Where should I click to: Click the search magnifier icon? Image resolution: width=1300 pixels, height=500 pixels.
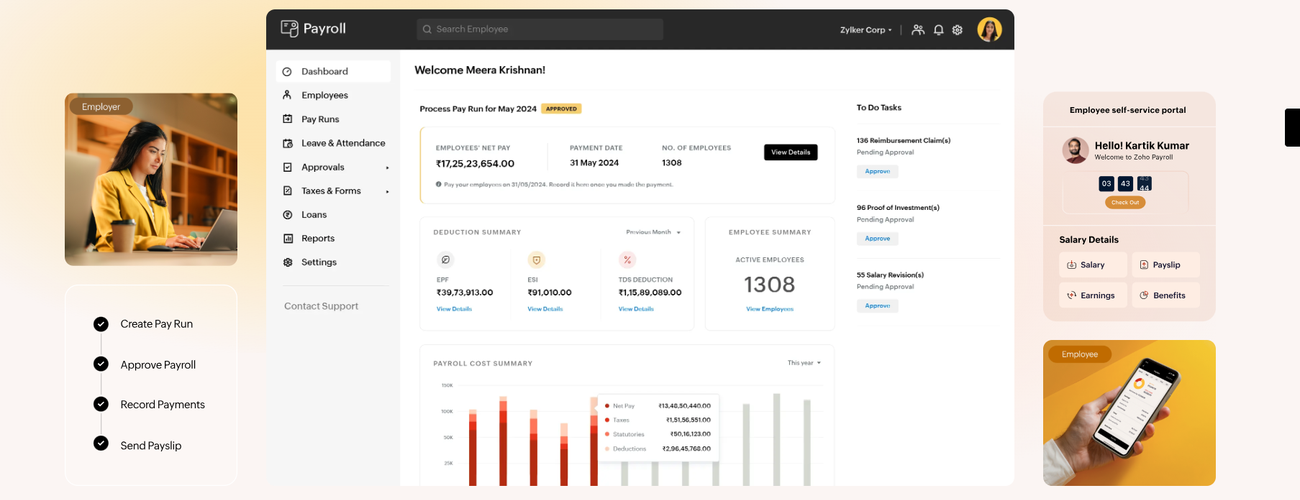tap(427, 30)
